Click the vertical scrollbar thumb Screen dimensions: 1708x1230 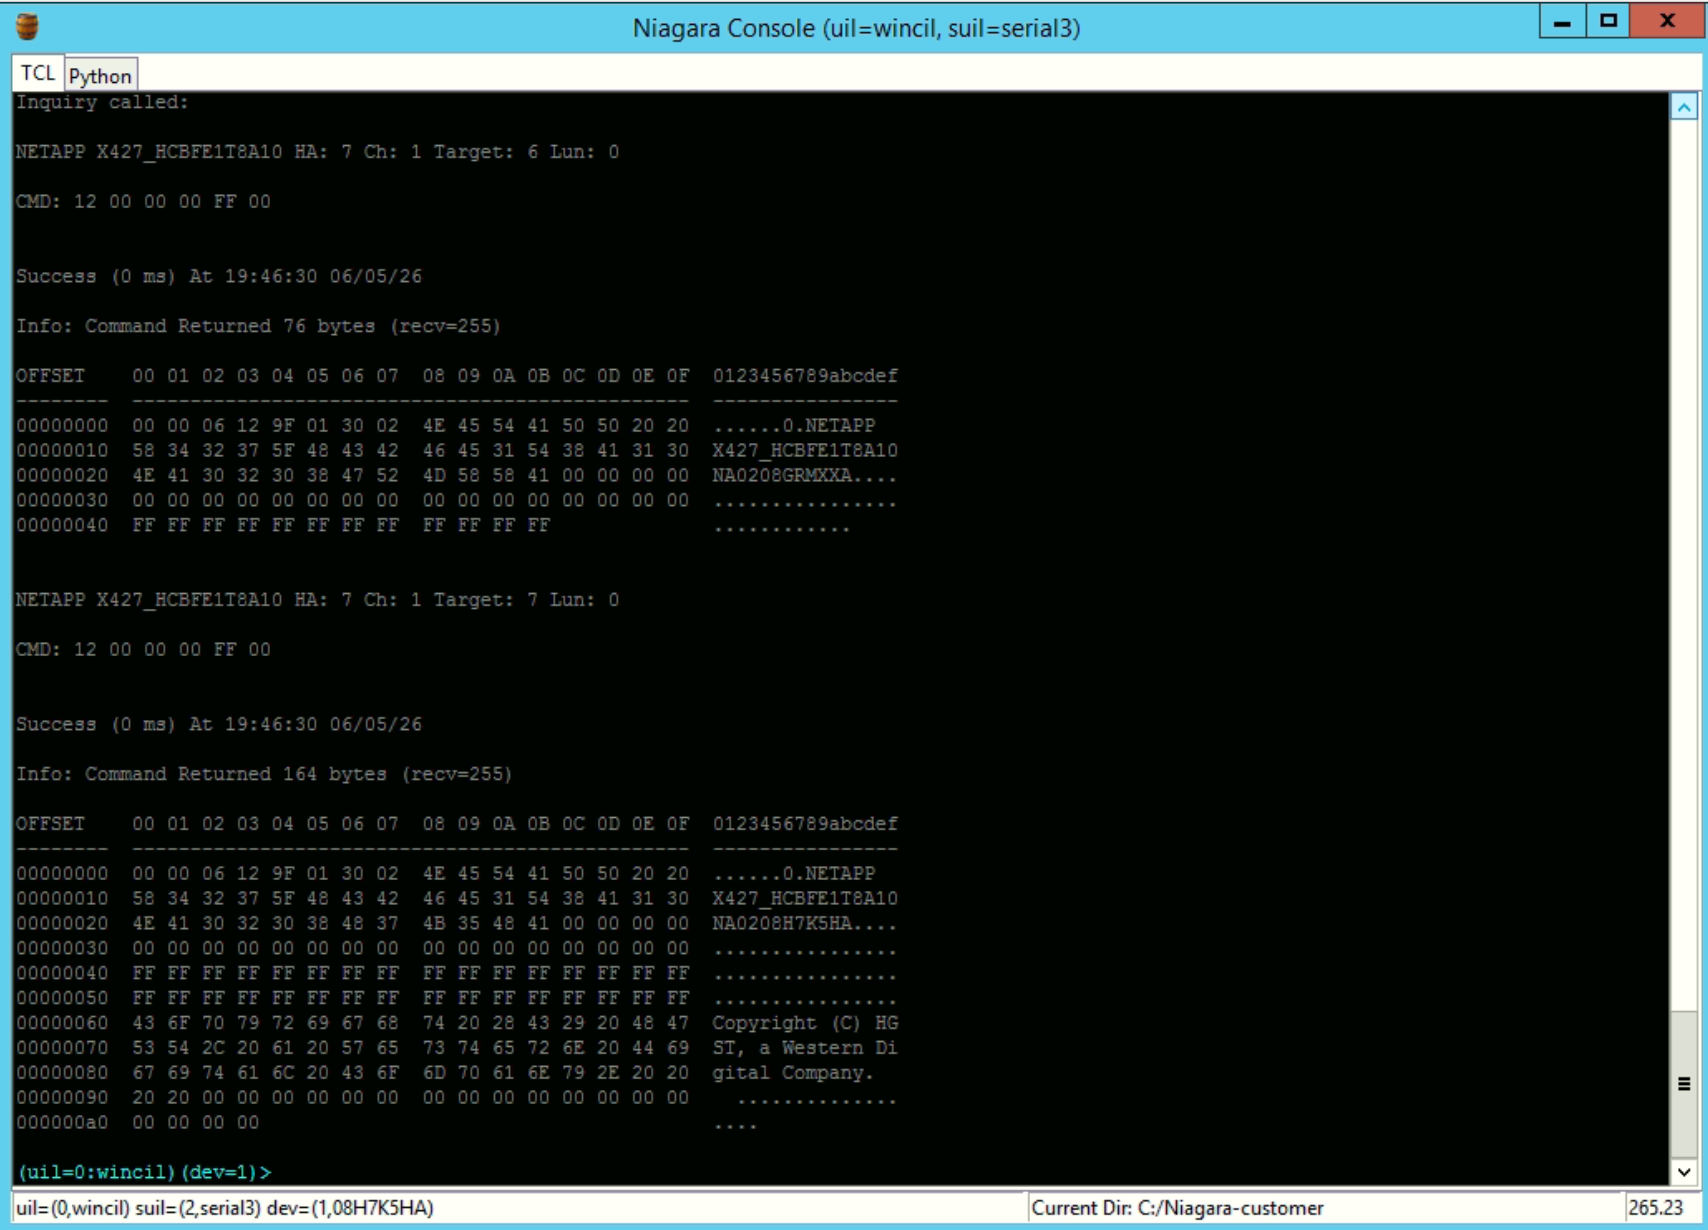click(x=1684, y=1084)
